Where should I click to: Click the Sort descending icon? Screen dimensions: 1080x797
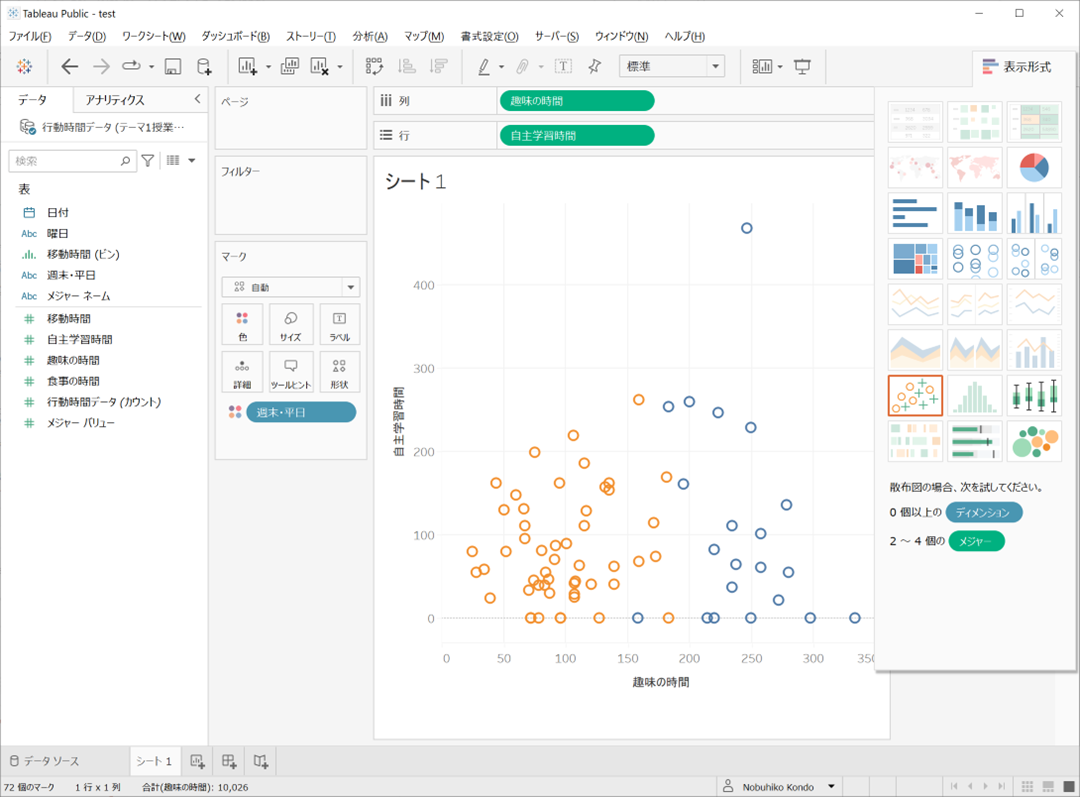point(439,66)
